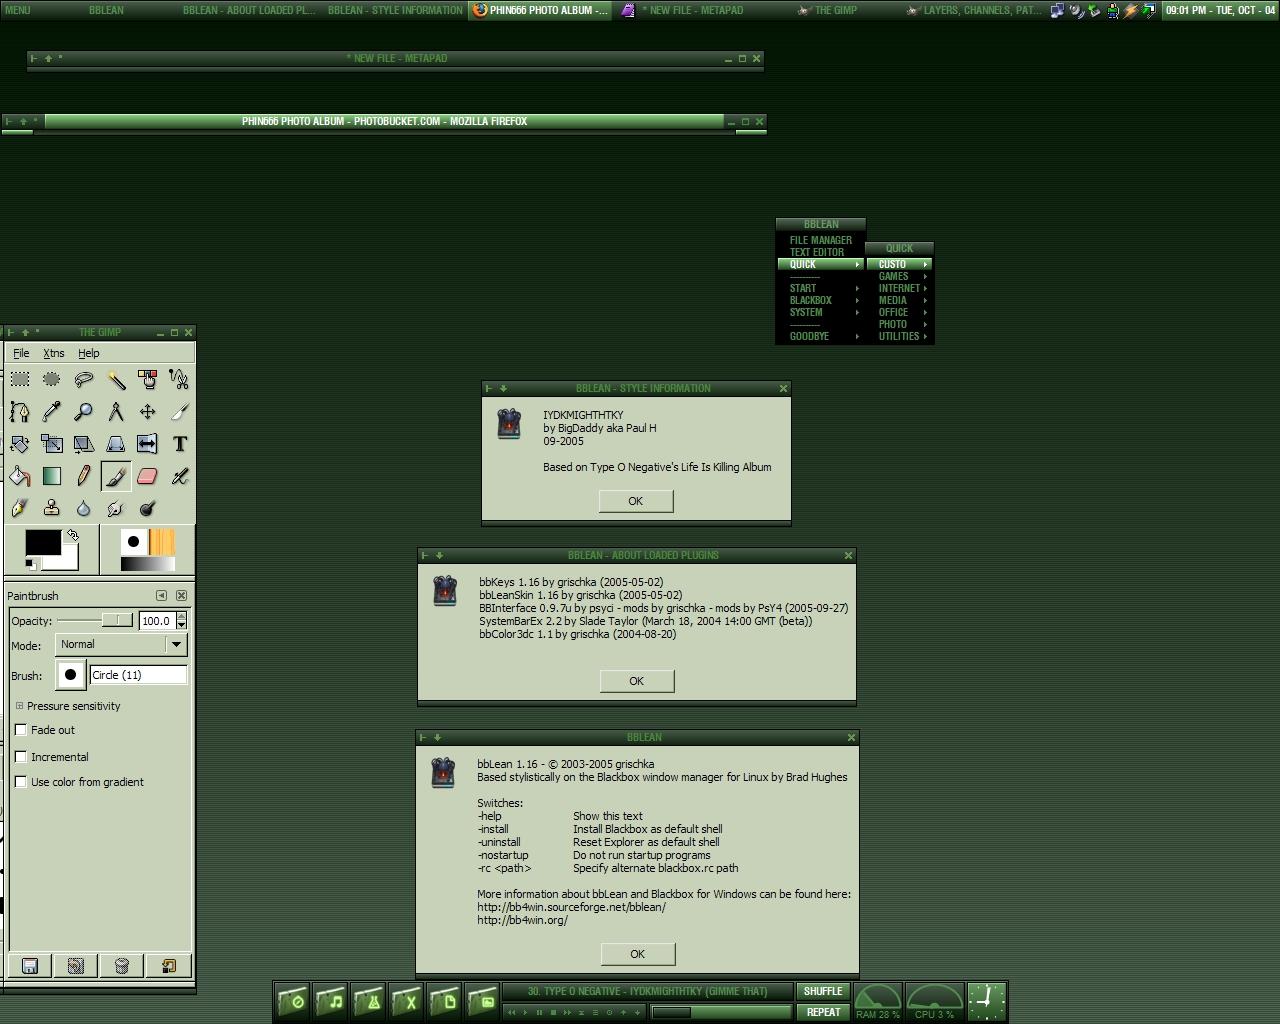Select the Rectangle Select tool in GIMP
The height and width of the screenshot is (1024, 1280).
pos(20,379)
